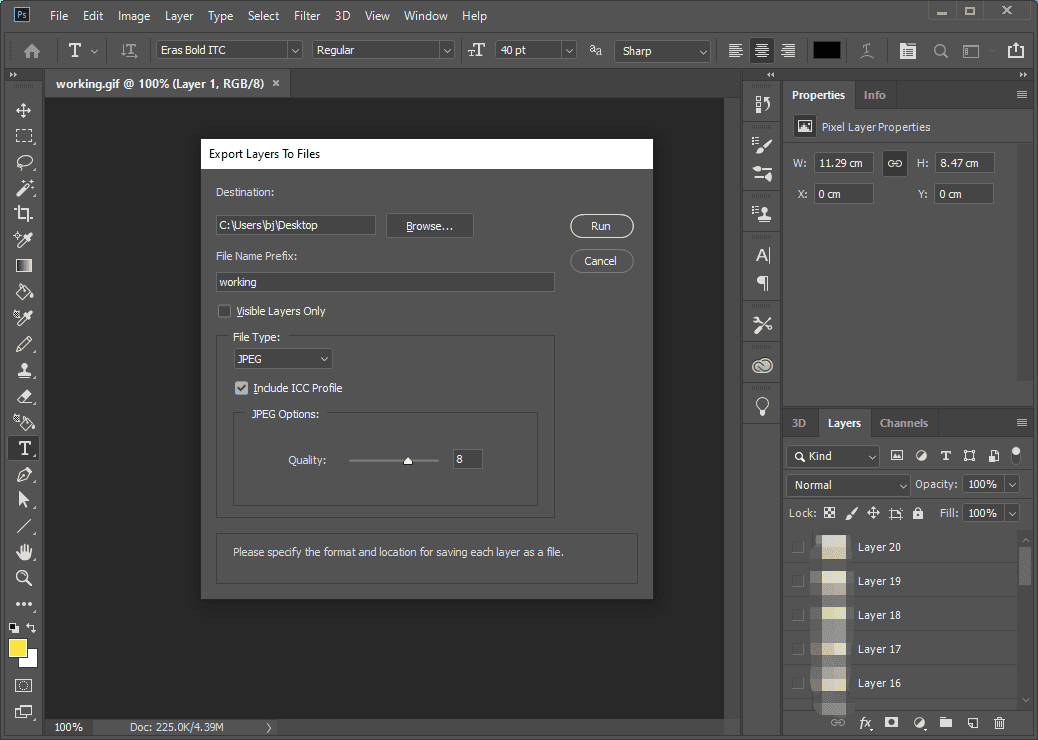Image resolution: width=1038 pixels, height=740 pixels.
Task: Click the Add layer style (fx) icon
Action: point(866,722)
